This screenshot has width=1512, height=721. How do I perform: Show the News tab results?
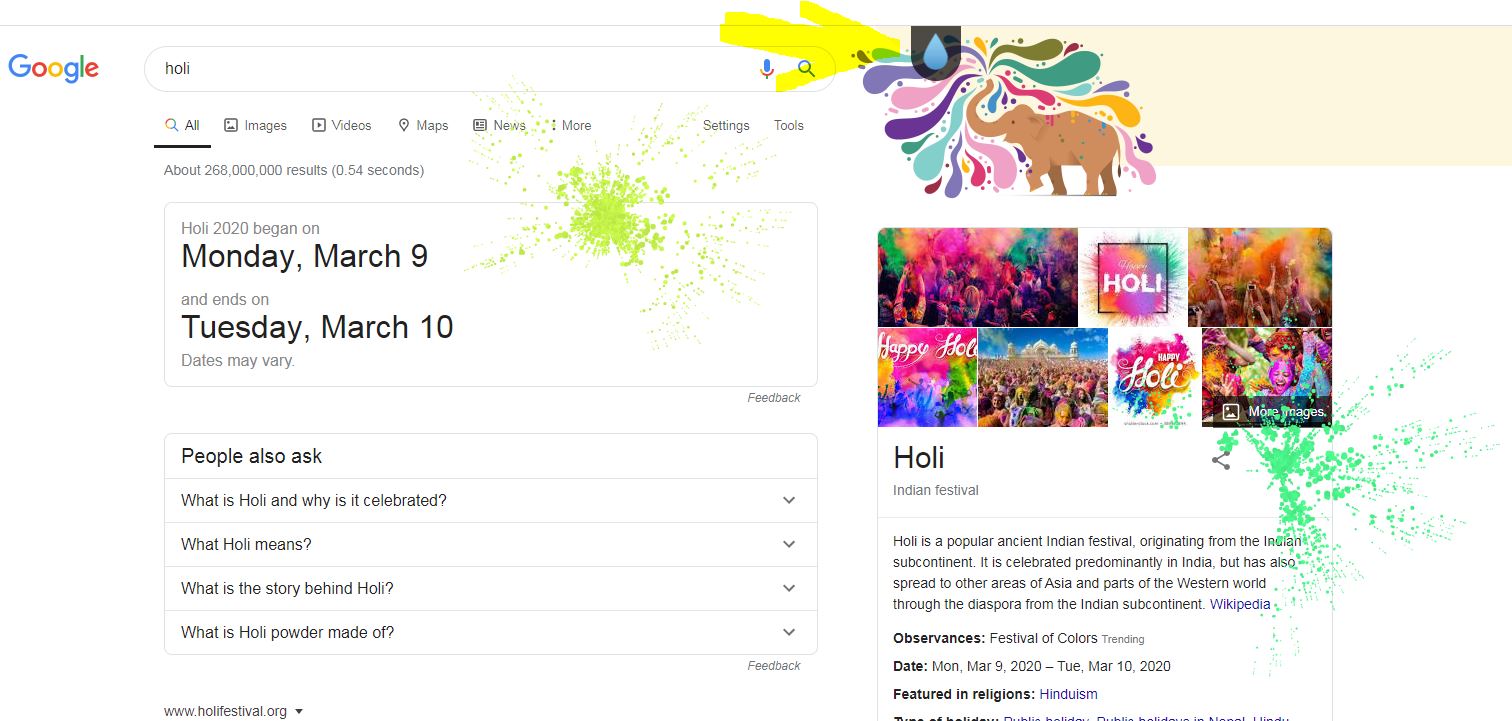[x=499, y=125]
